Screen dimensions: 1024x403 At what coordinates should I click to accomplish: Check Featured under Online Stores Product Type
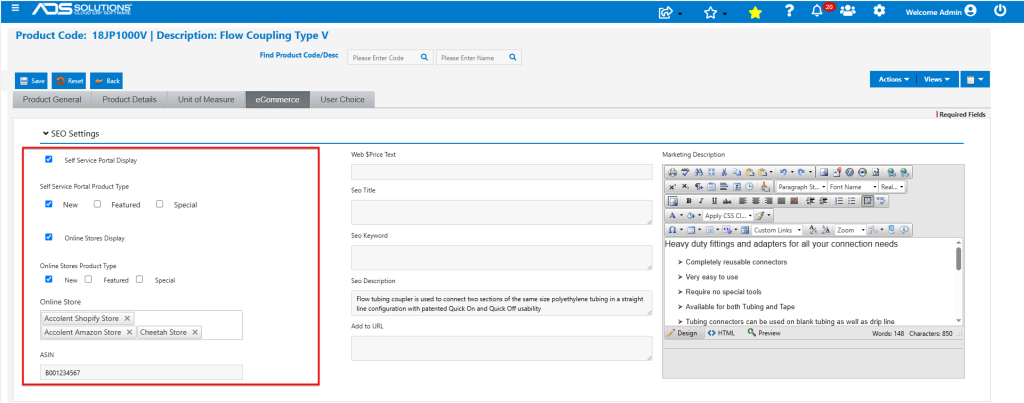coord(88,279)
